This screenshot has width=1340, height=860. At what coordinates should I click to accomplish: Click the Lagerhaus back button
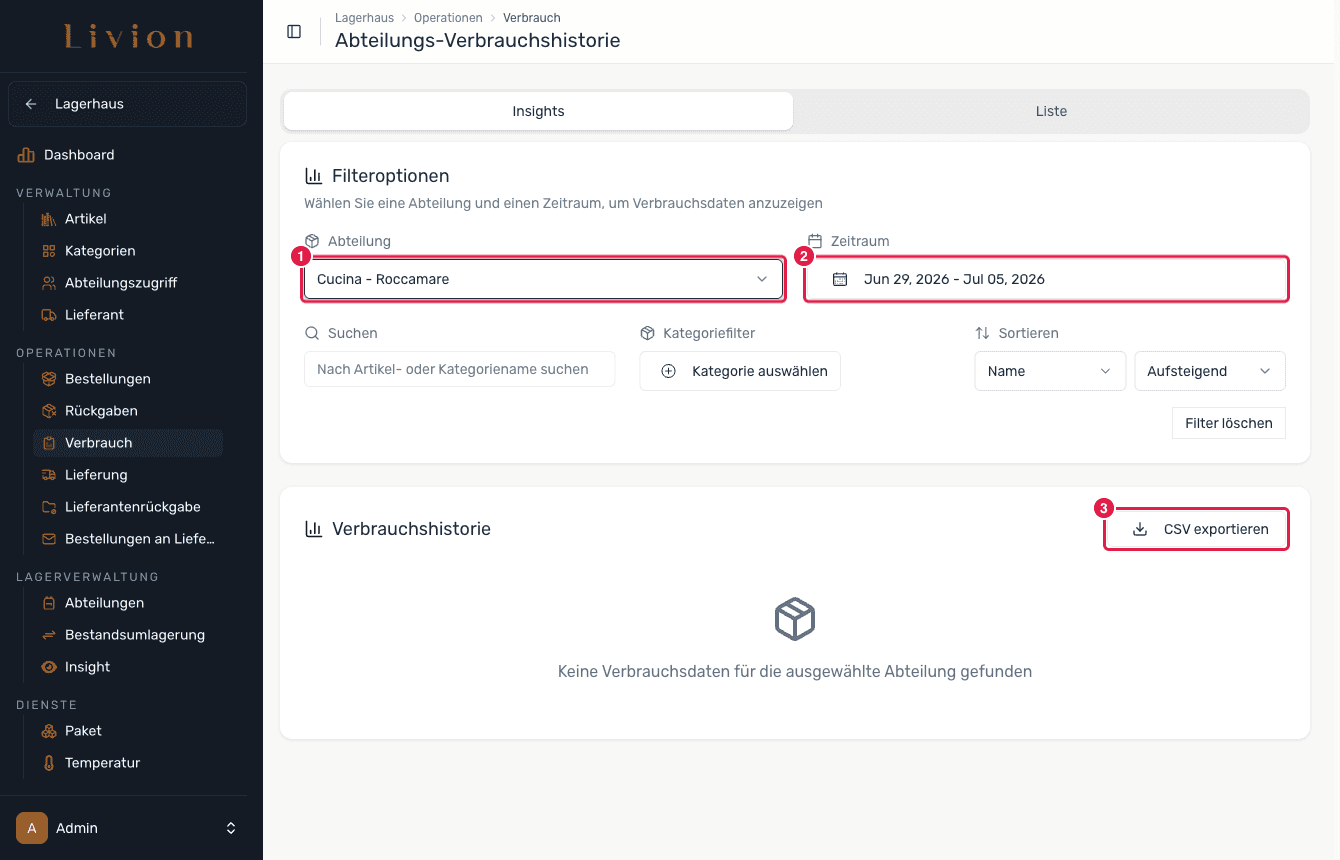(127, 104)
